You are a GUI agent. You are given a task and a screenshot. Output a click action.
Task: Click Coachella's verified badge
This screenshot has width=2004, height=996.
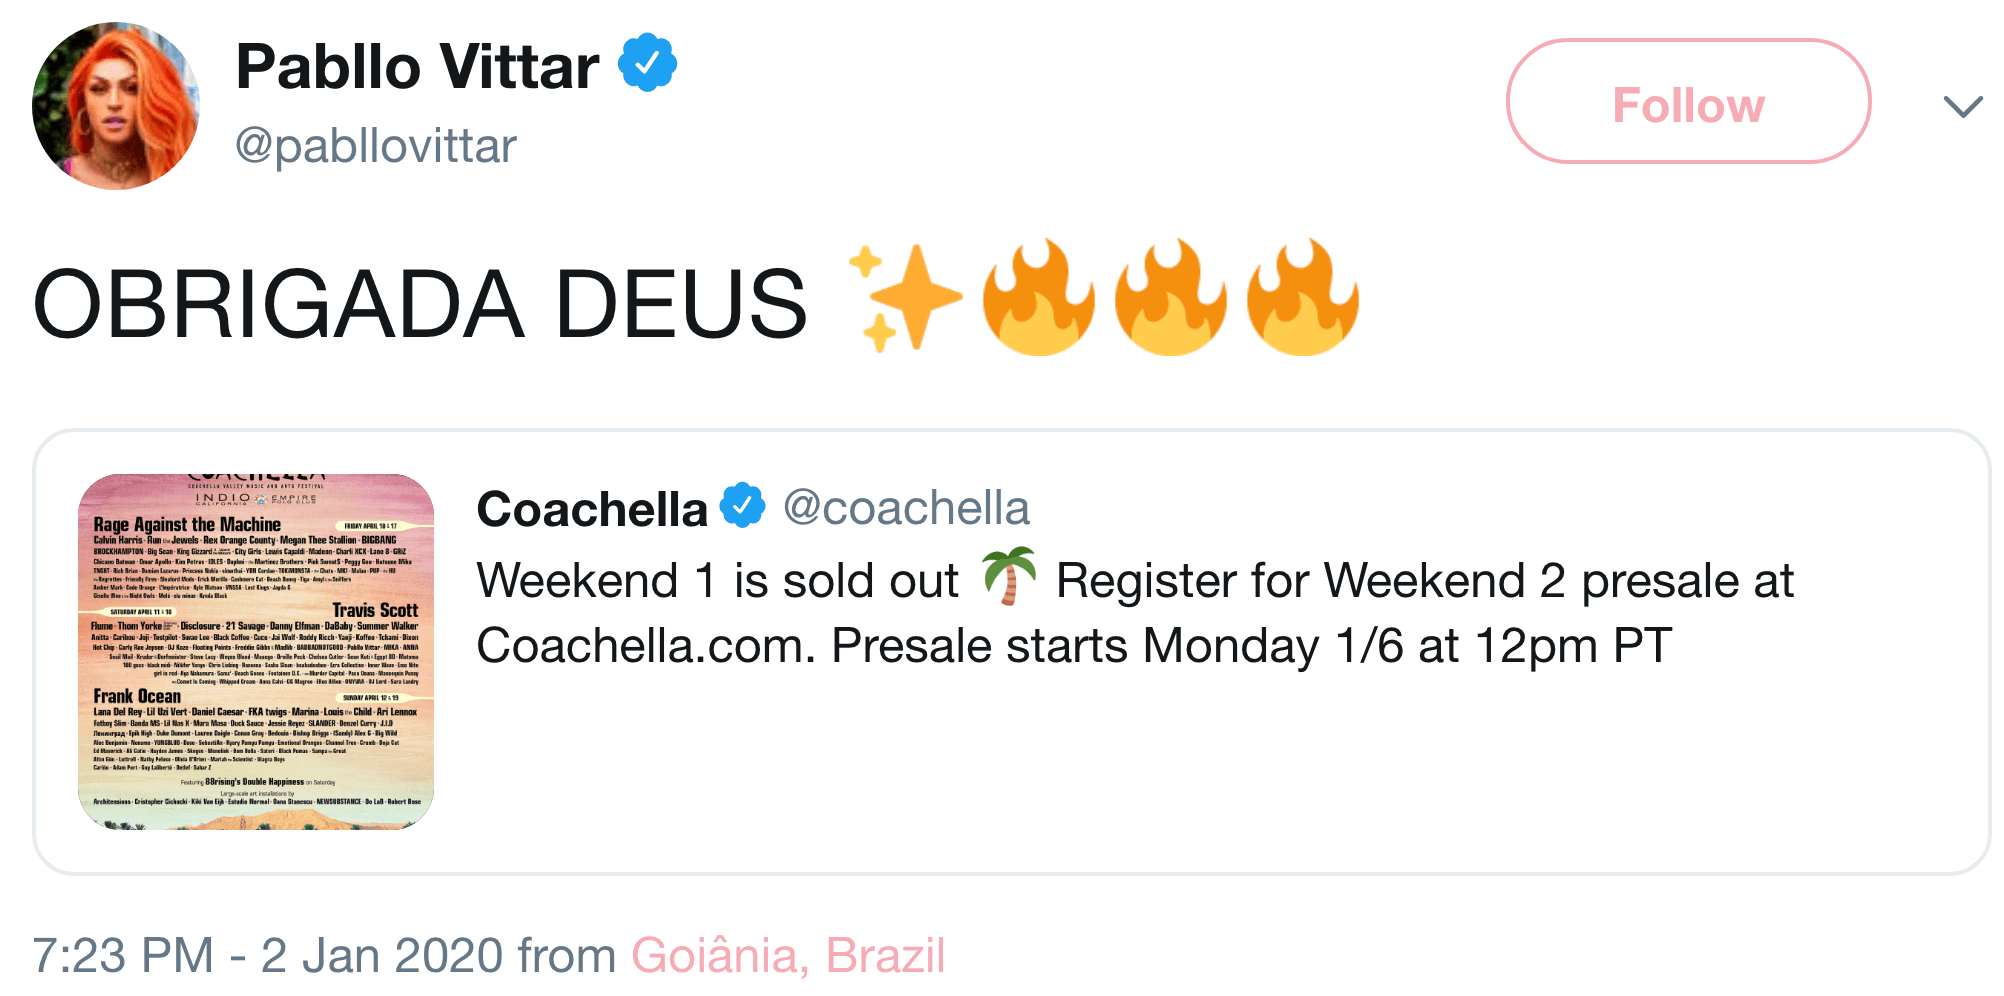742,505
